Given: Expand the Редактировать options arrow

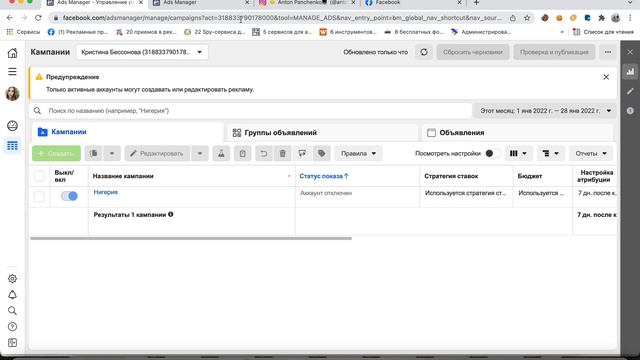Looking at the screenshot, I should coord(200,153).
